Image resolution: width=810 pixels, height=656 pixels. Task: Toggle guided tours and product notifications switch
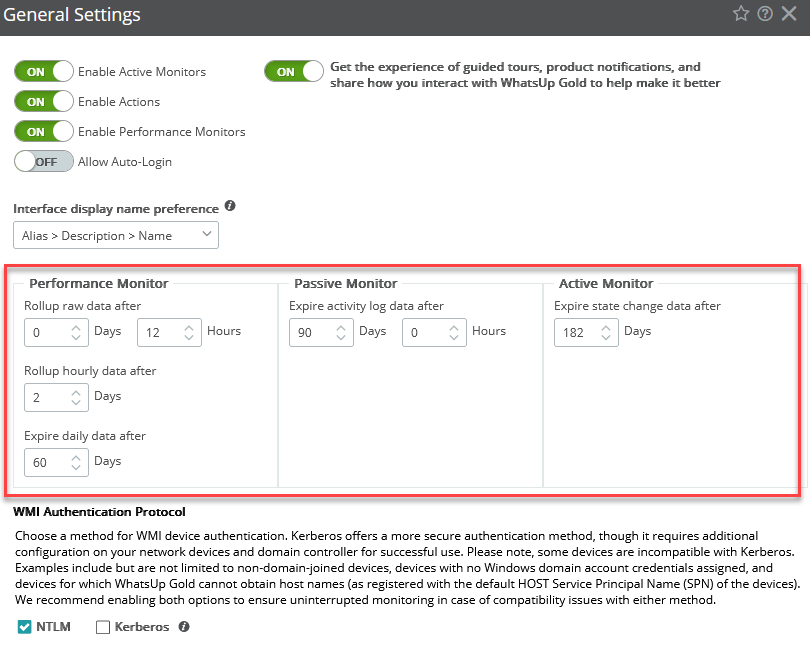pos(294,71)
